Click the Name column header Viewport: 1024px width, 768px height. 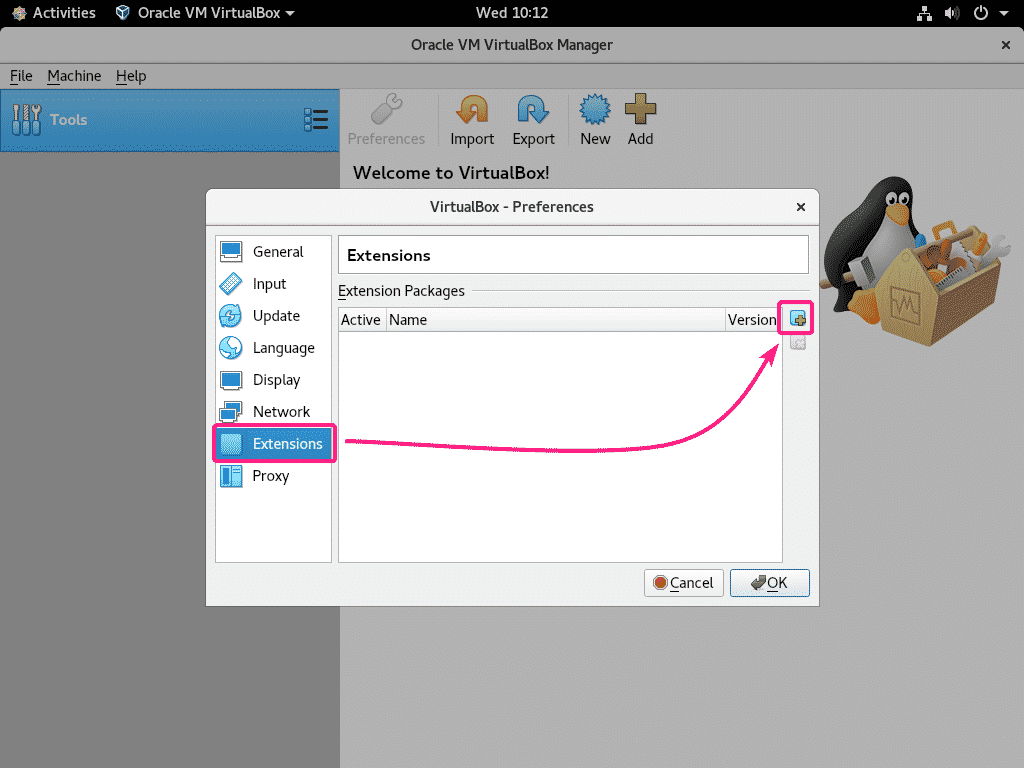pos(556,319)
